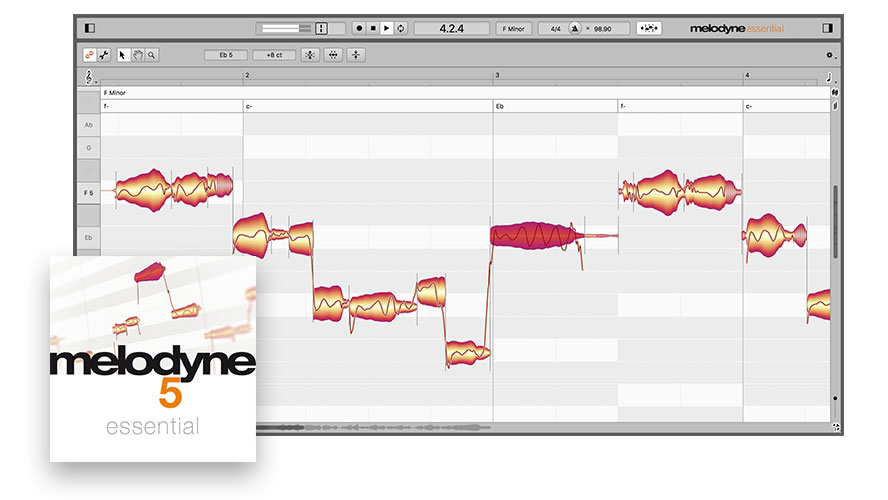The height and width of the screenshot is (500, 888).
Task: Select the Eb blob at bar 4
Action: click(x=773, y=234)
